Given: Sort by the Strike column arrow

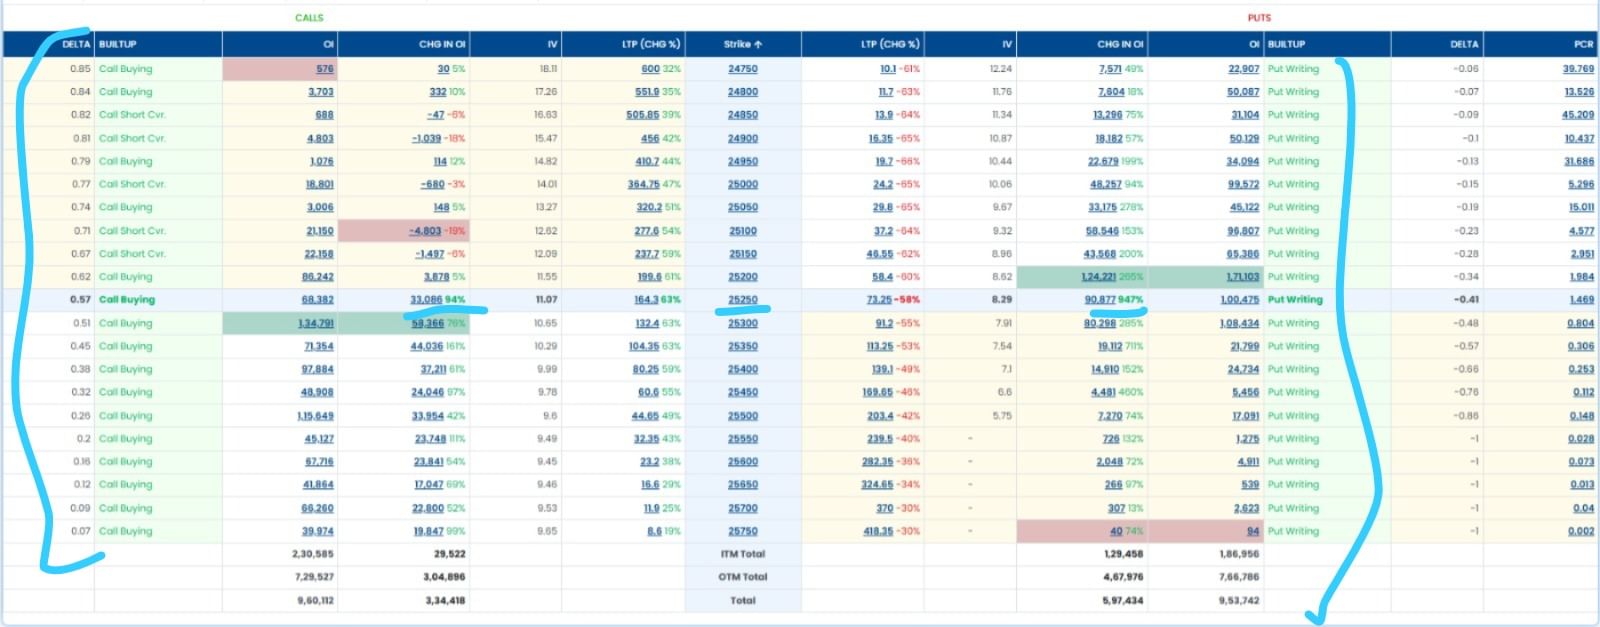Looking at the screenshot, I should click(758, 44).
